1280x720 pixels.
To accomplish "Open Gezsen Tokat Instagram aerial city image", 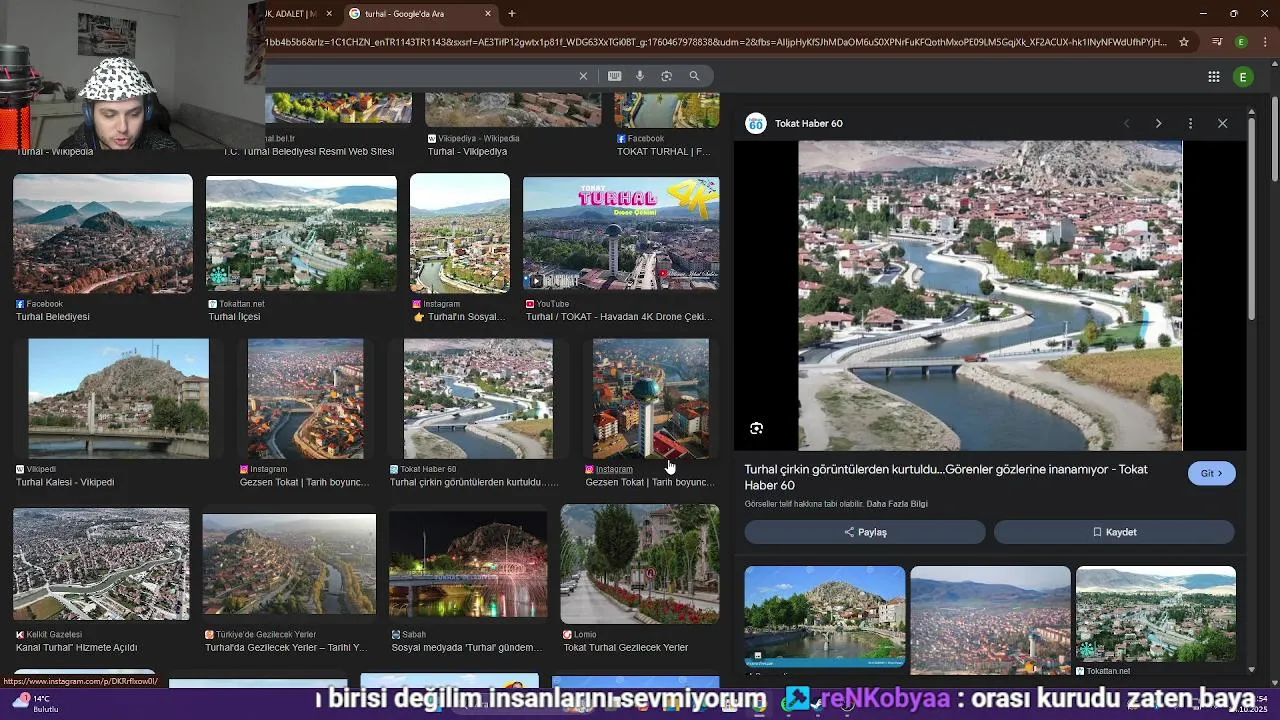I will tap(306, 398).
